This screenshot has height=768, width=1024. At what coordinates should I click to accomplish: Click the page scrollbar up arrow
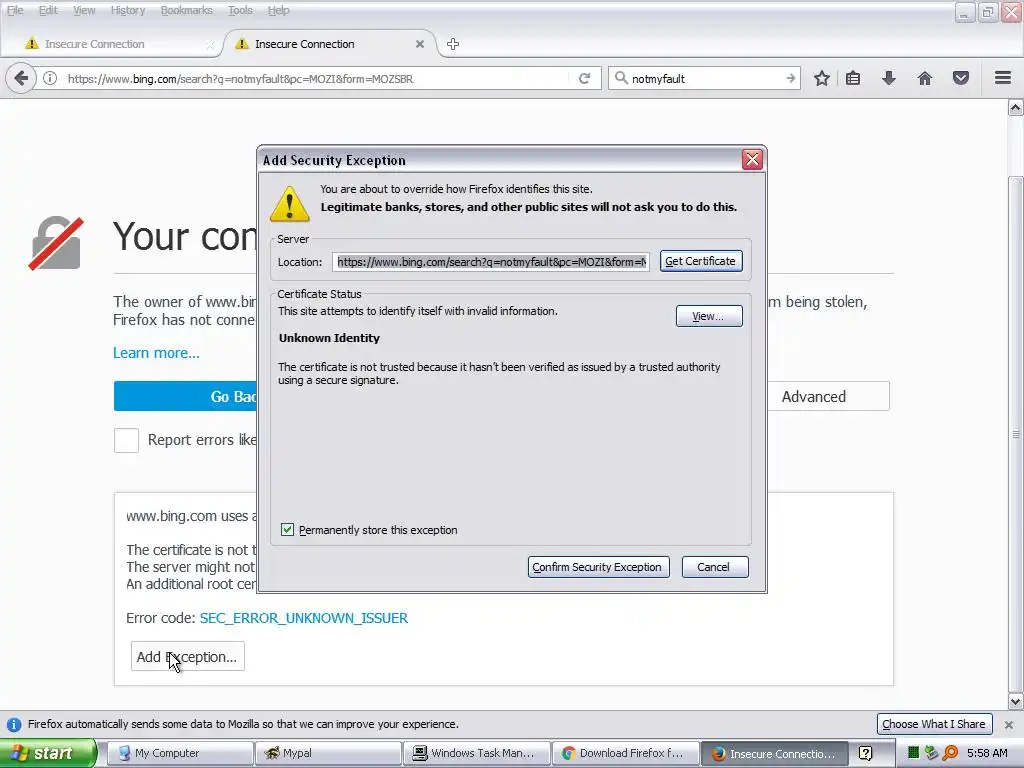[x=1016, y=107]
